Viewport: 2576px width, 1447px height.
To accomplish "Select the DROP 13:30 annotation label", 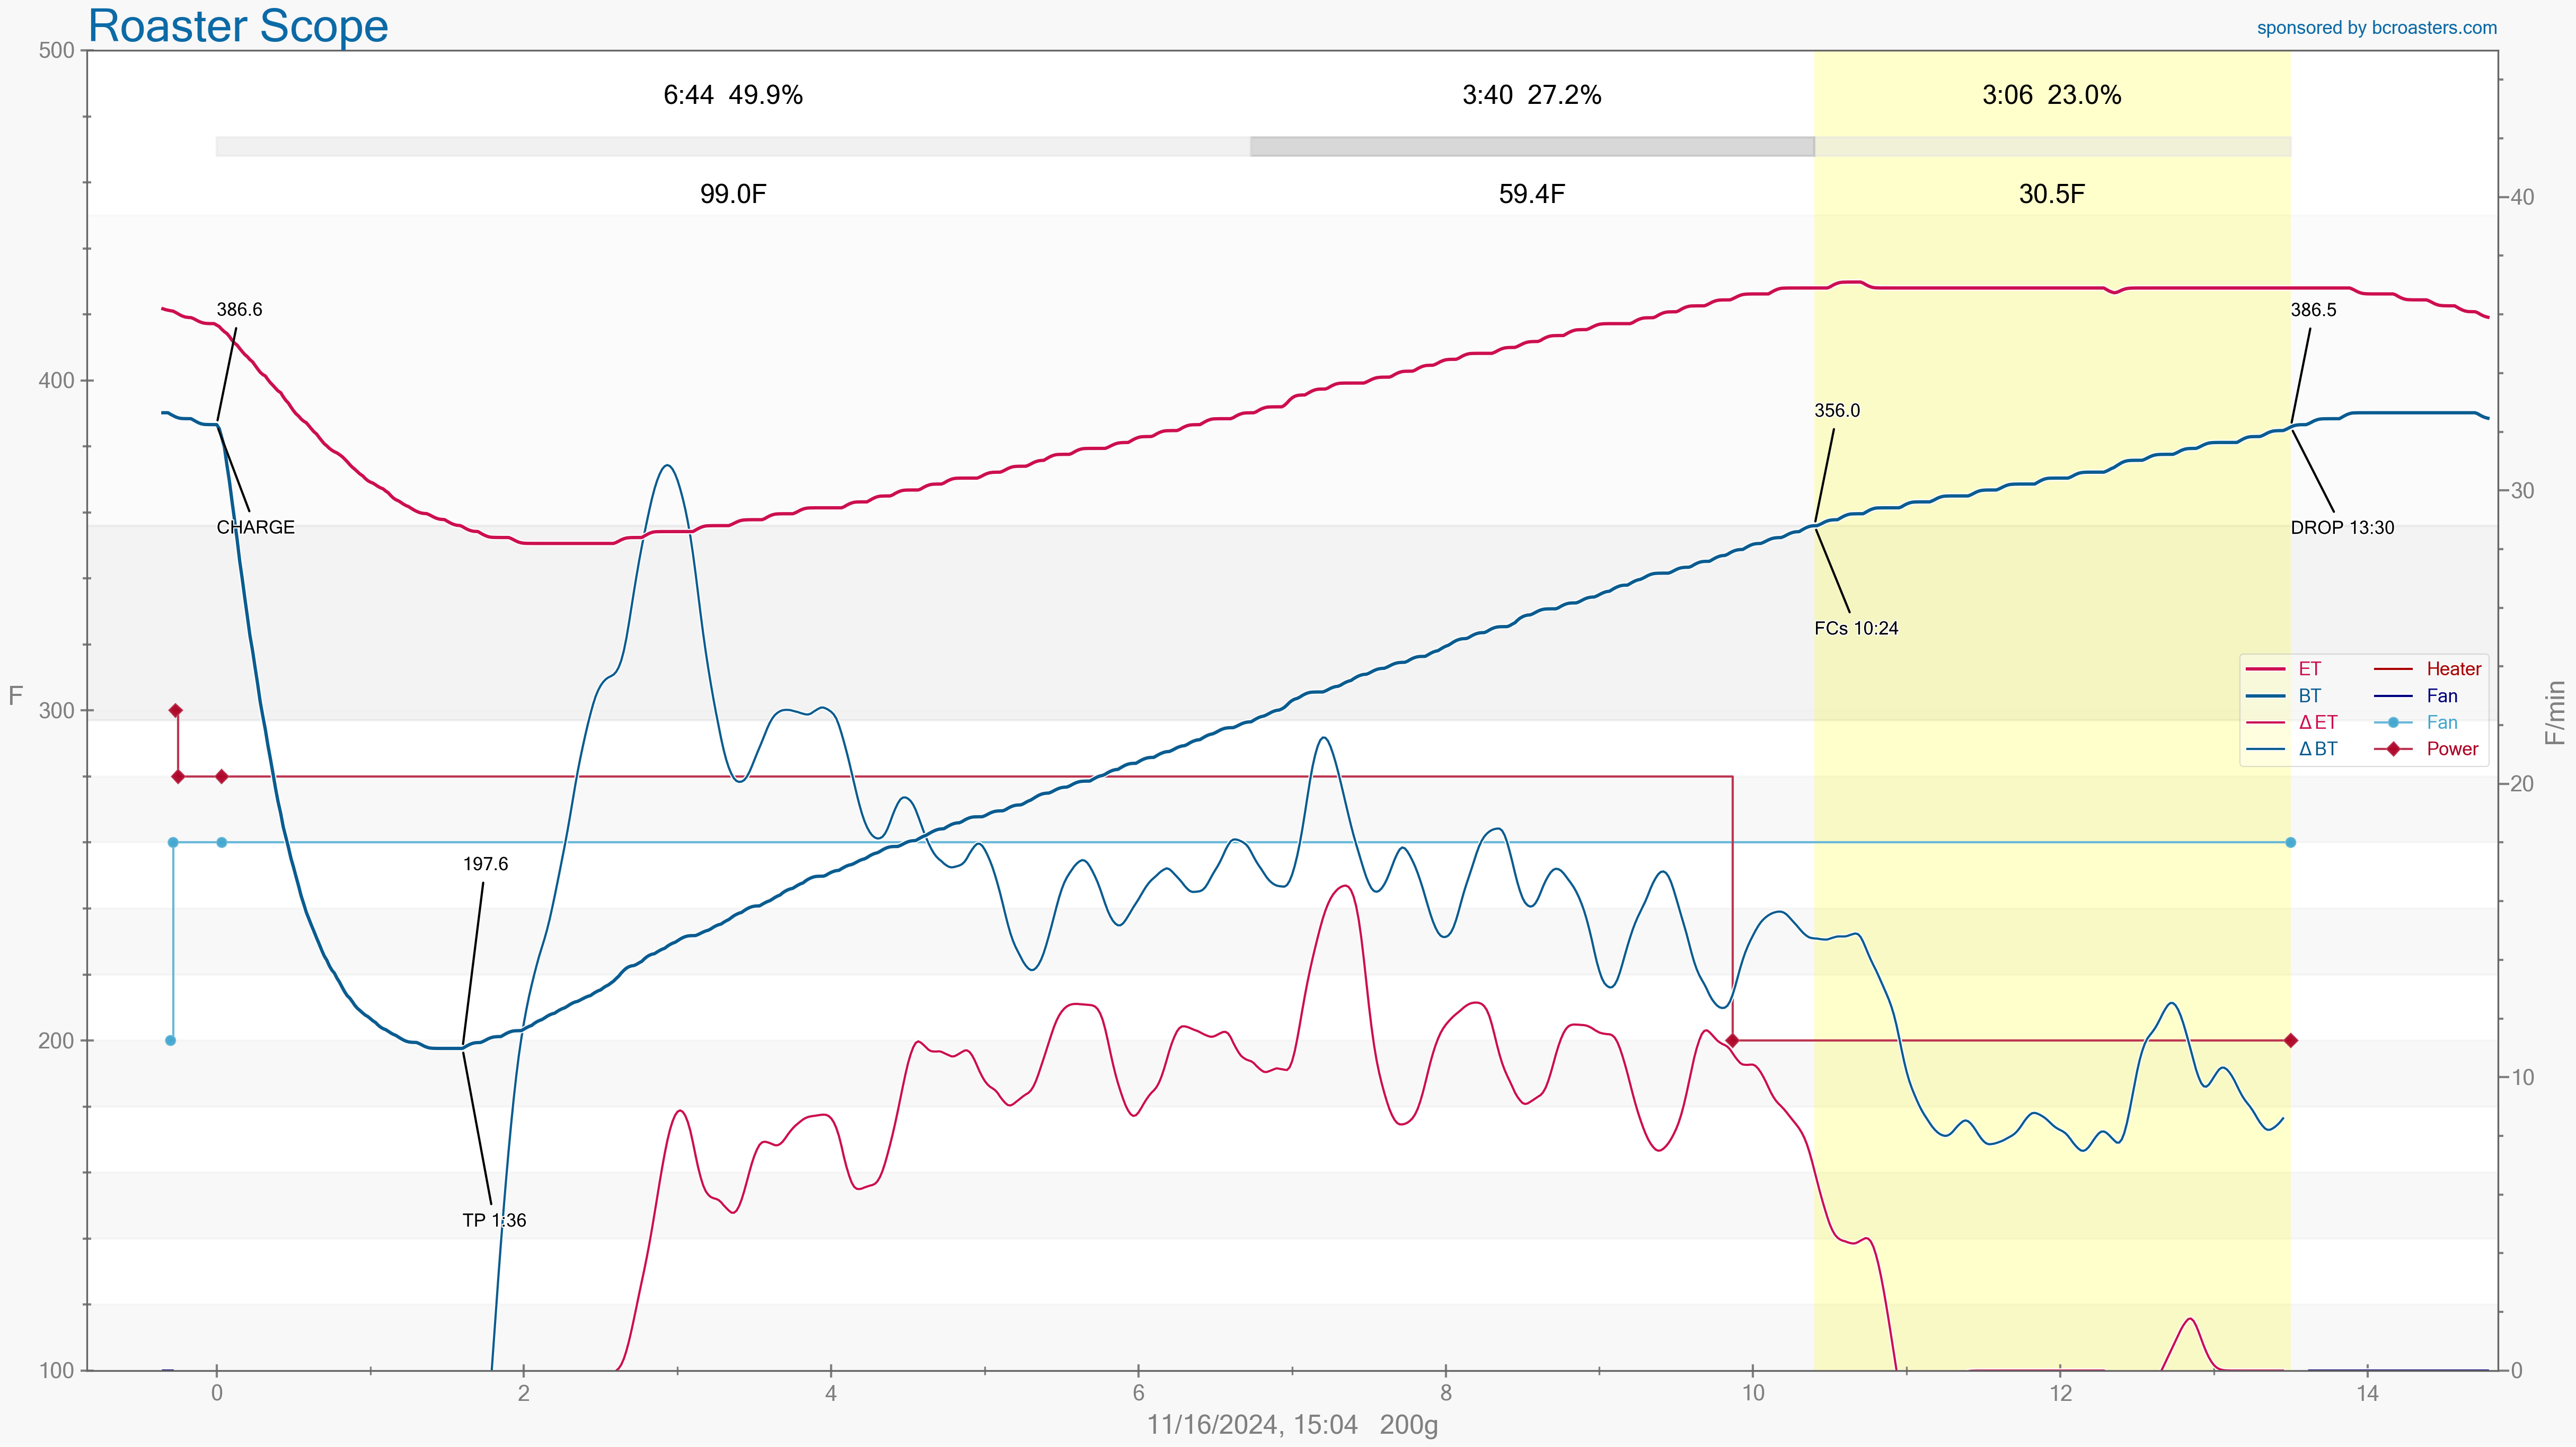I will click(x=2342, y=527).
